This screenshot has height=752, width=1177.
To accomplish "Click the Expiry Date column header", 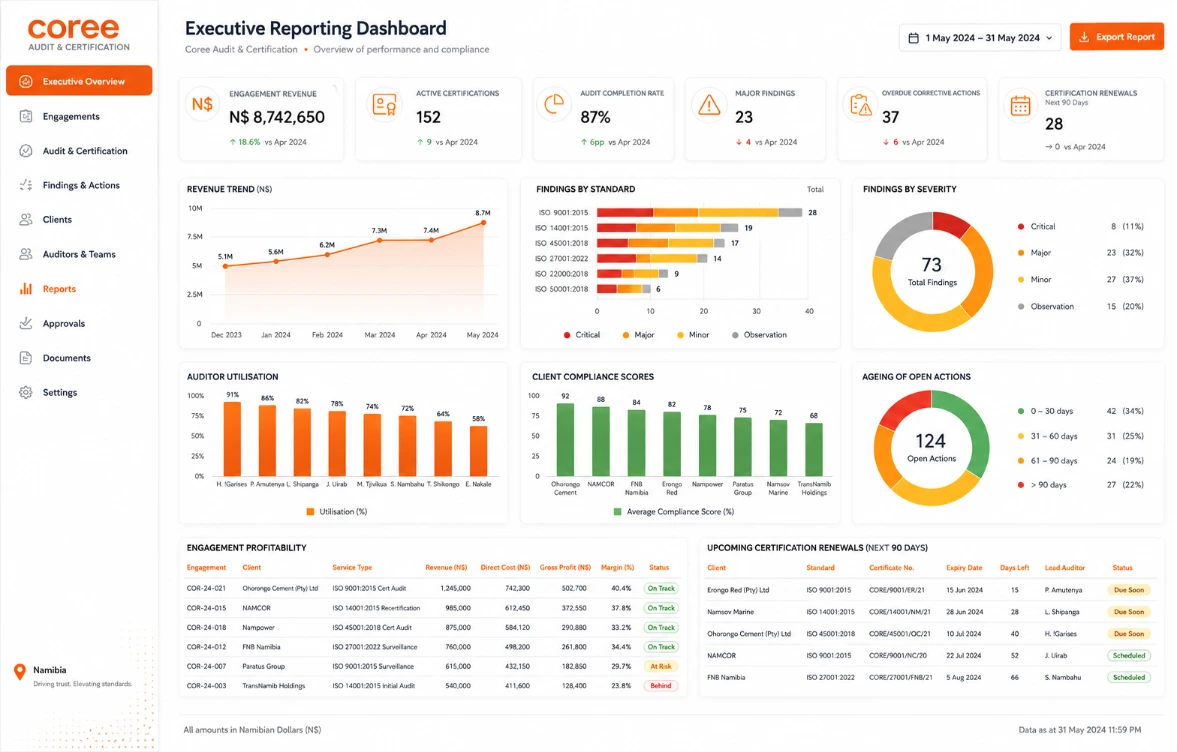I will click(x=964, y=568).
